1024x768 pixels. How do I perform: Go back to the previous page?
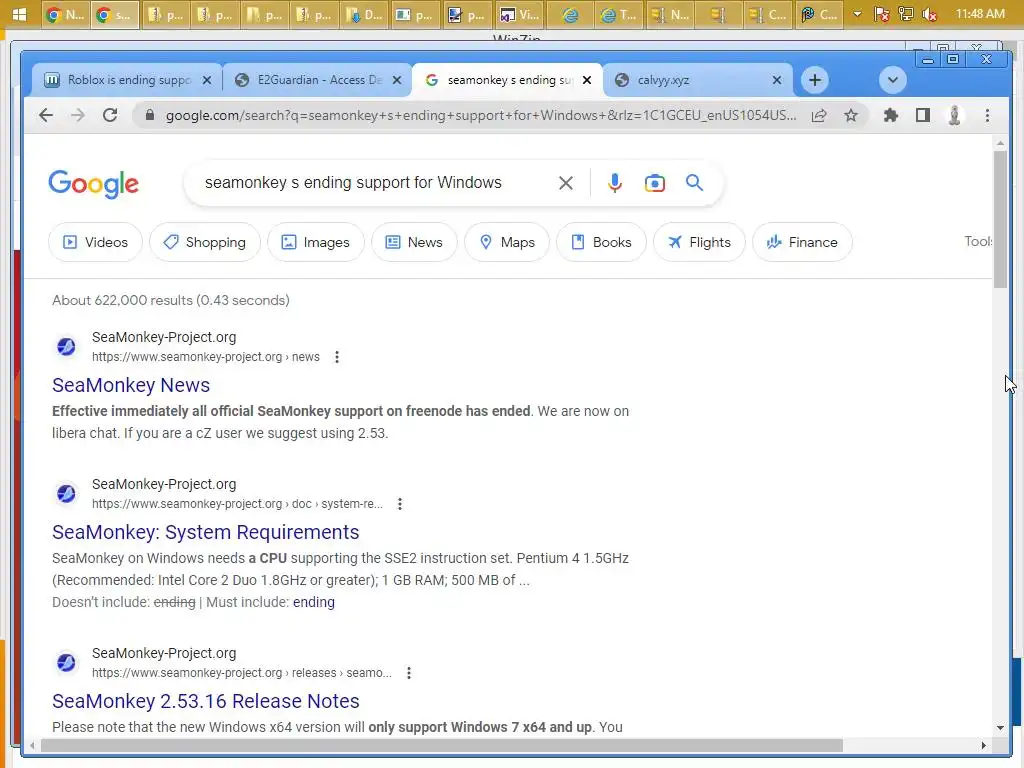click(x=46, y=116)
